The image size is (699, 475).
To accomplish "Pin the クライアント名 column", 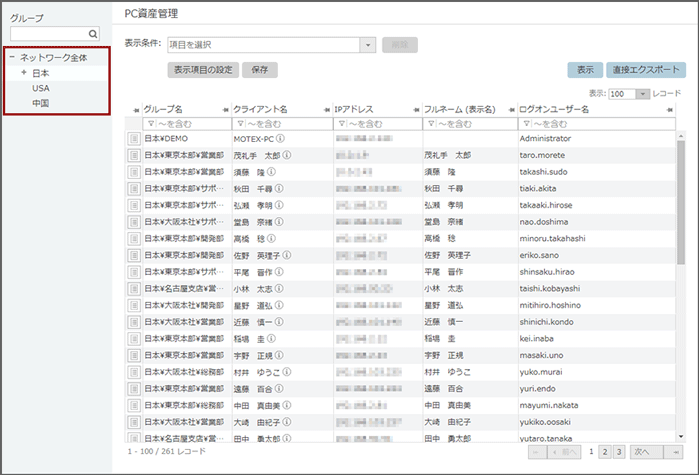I will point(327,110).
